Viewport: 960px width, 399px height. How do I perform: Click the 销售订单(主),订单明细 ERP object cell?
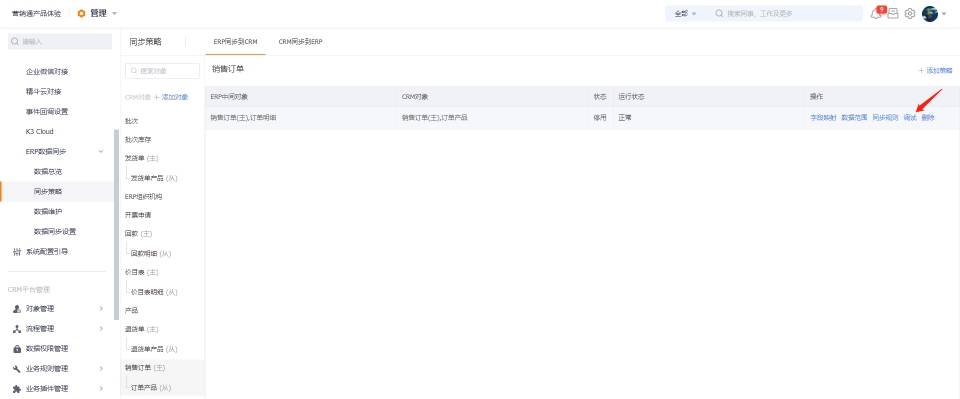click(x=243, y=117)
